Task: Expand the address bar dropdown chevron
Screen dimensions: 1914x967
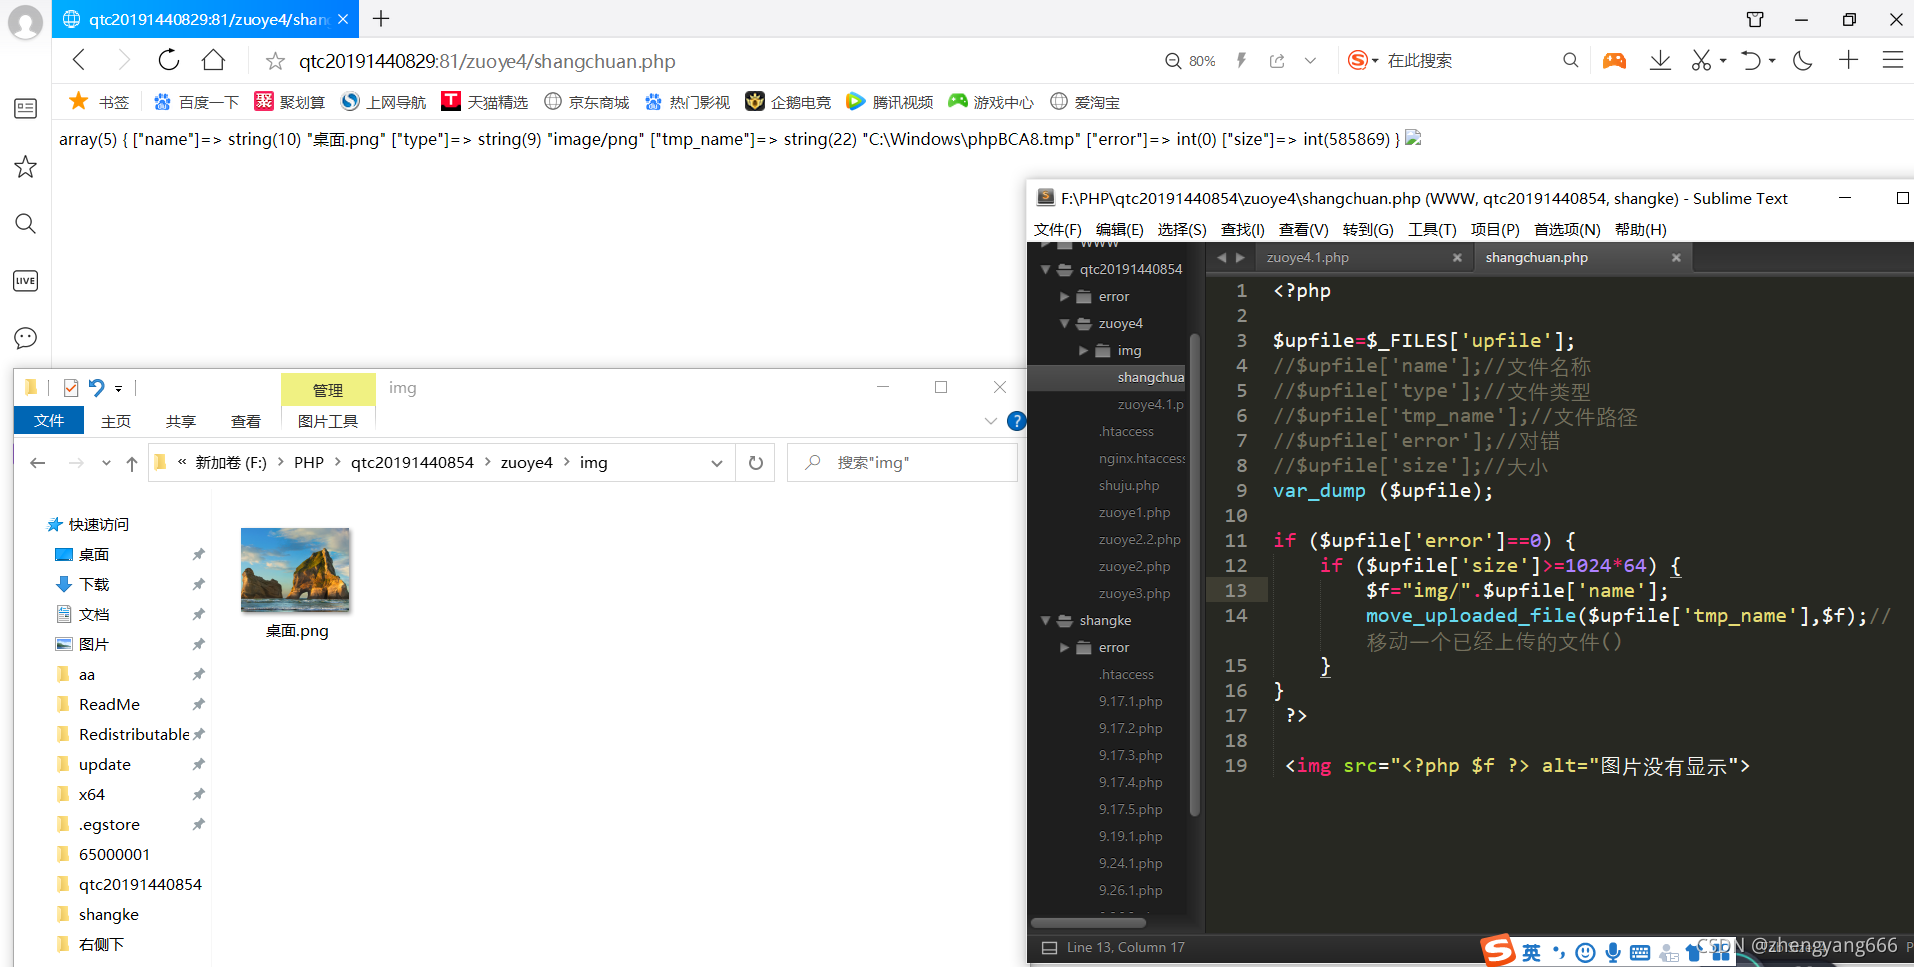Action: 1310,61
